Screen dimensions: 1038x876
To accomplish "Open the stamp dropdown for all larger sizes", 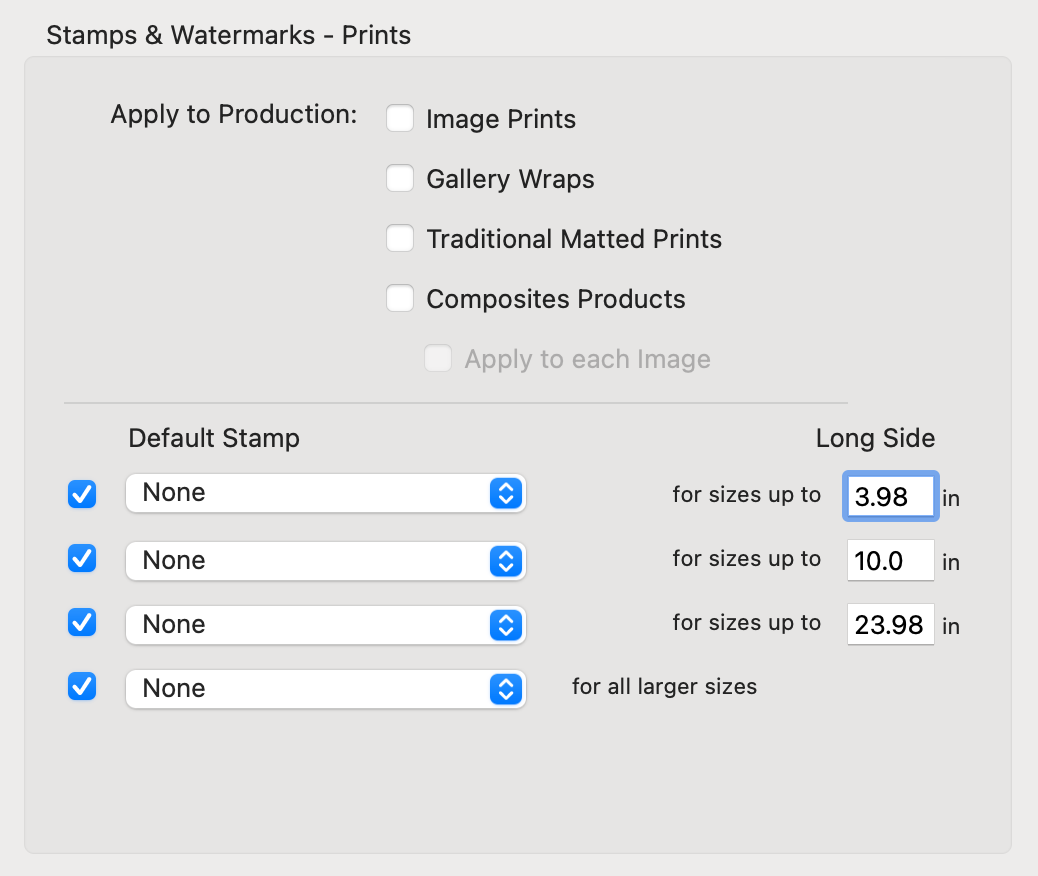I will [x=325, y=689].
